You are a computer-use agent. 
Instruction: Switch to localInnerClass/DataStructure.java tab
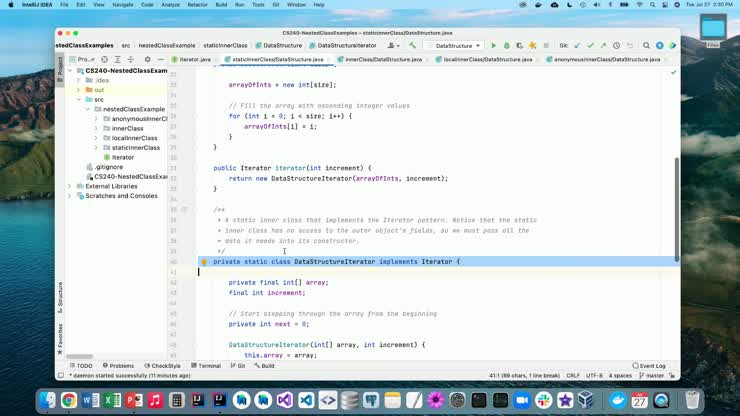484,59
